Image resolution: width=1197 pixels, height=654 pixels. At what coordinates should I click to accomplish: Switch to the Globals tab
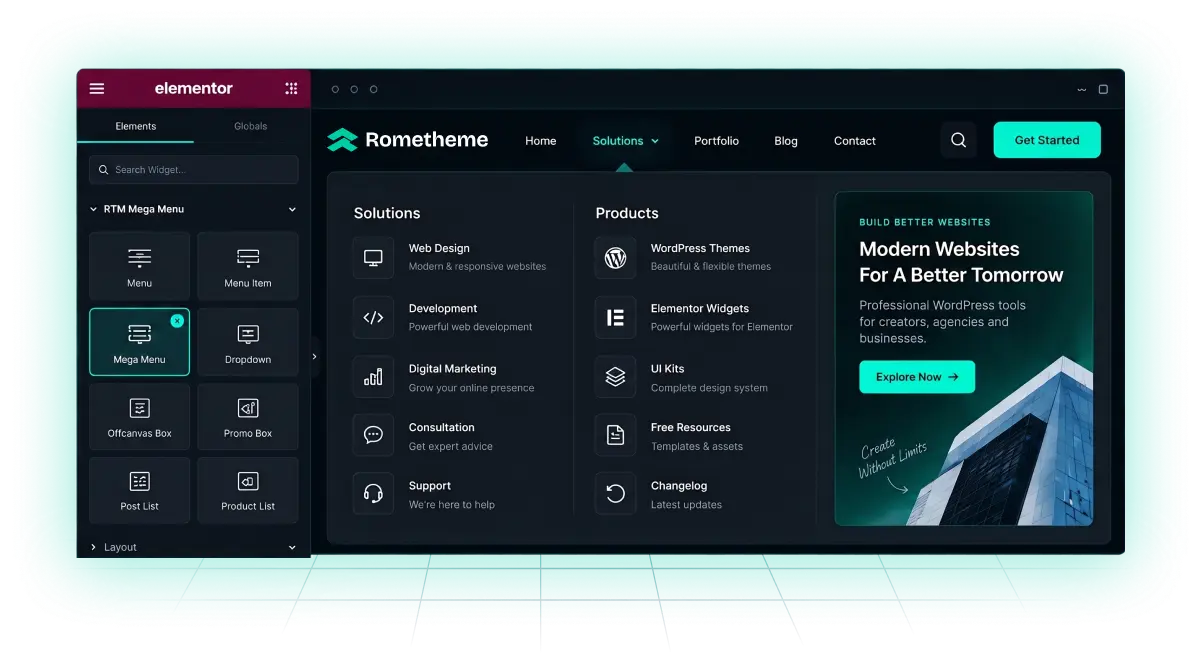click(x=250, y=126)
